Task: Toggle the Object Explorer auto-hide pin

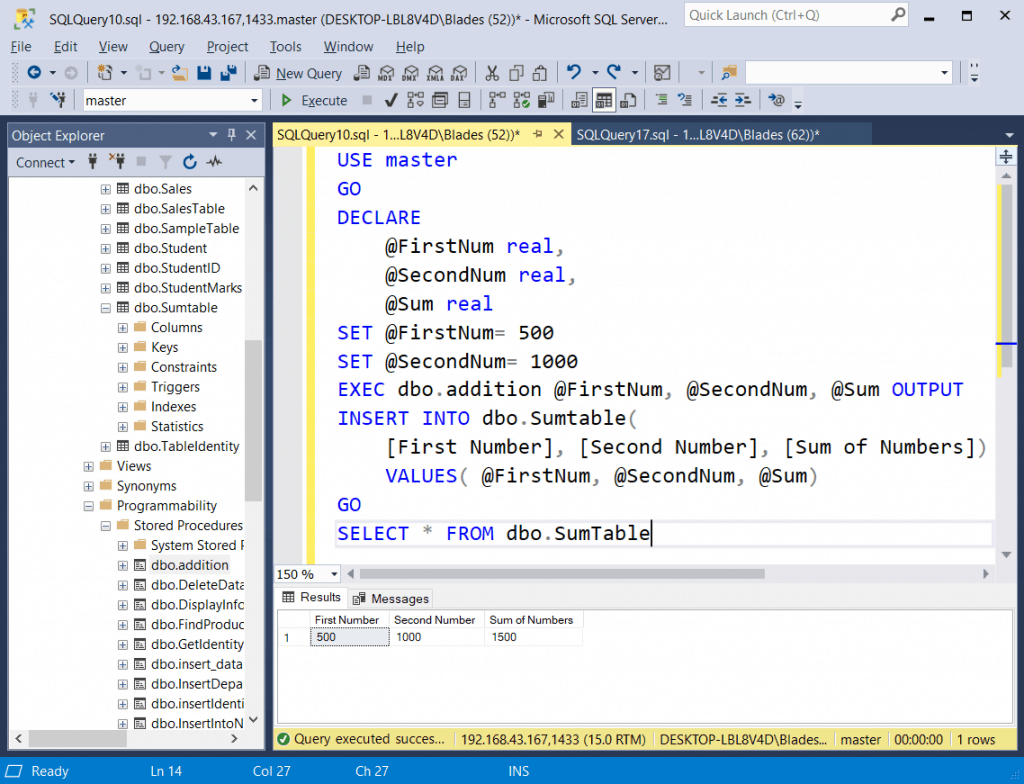Action: click(x=232, y=134)
